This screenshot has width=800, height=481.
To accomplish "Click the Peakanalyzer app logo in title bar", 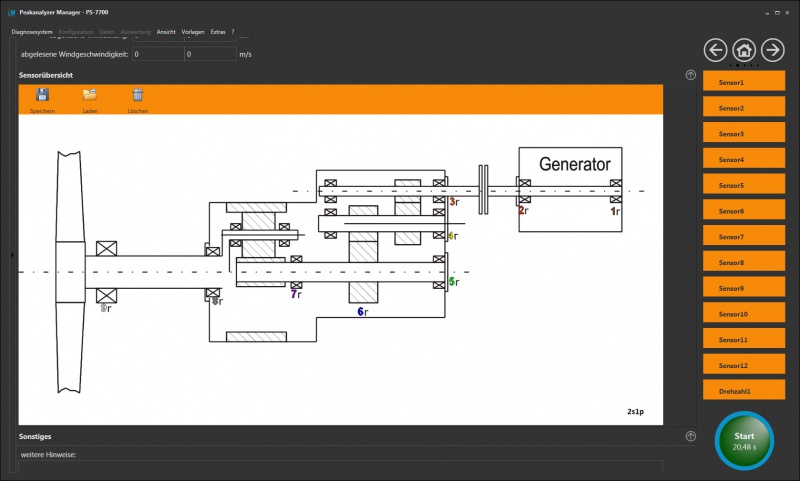I will [11, 12].
